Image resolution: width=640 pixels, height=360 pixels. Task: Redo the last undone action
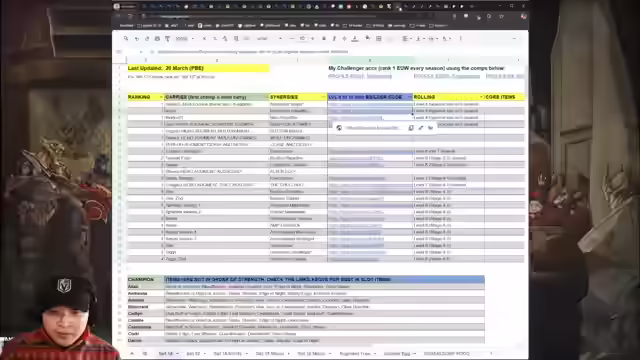pyautogui.click(x=147, y=38)
